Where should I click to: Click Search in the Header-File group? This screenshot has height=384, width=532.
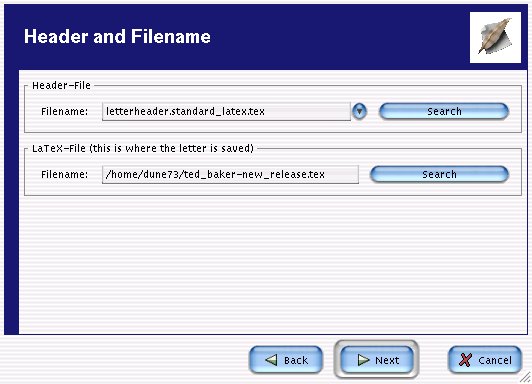pos(444,111)
